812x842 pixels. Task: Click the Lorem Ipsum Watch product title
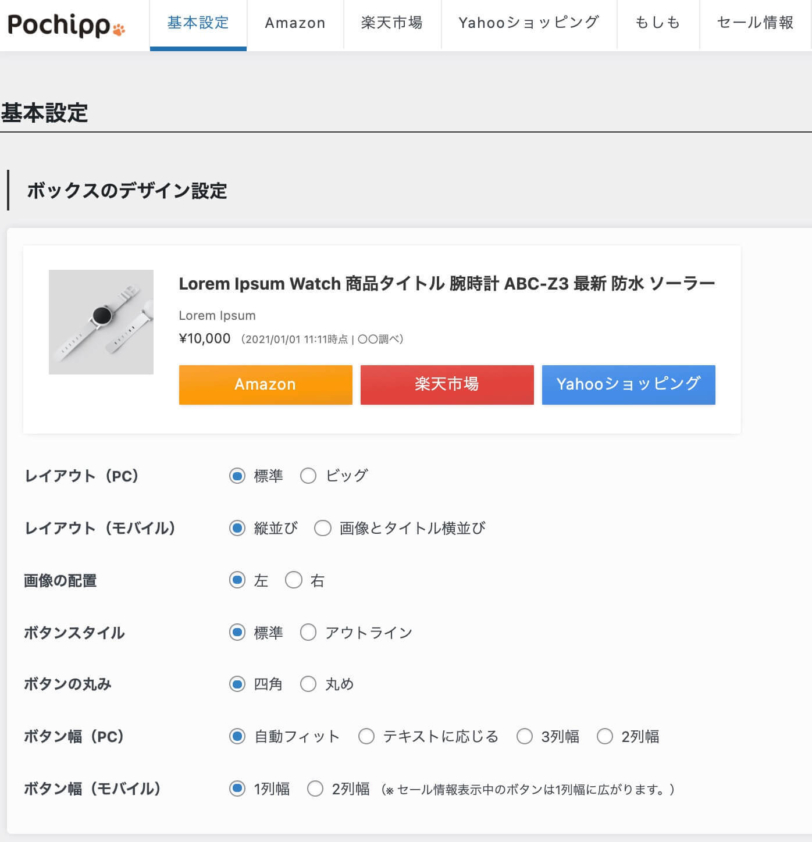click(447, 284)
